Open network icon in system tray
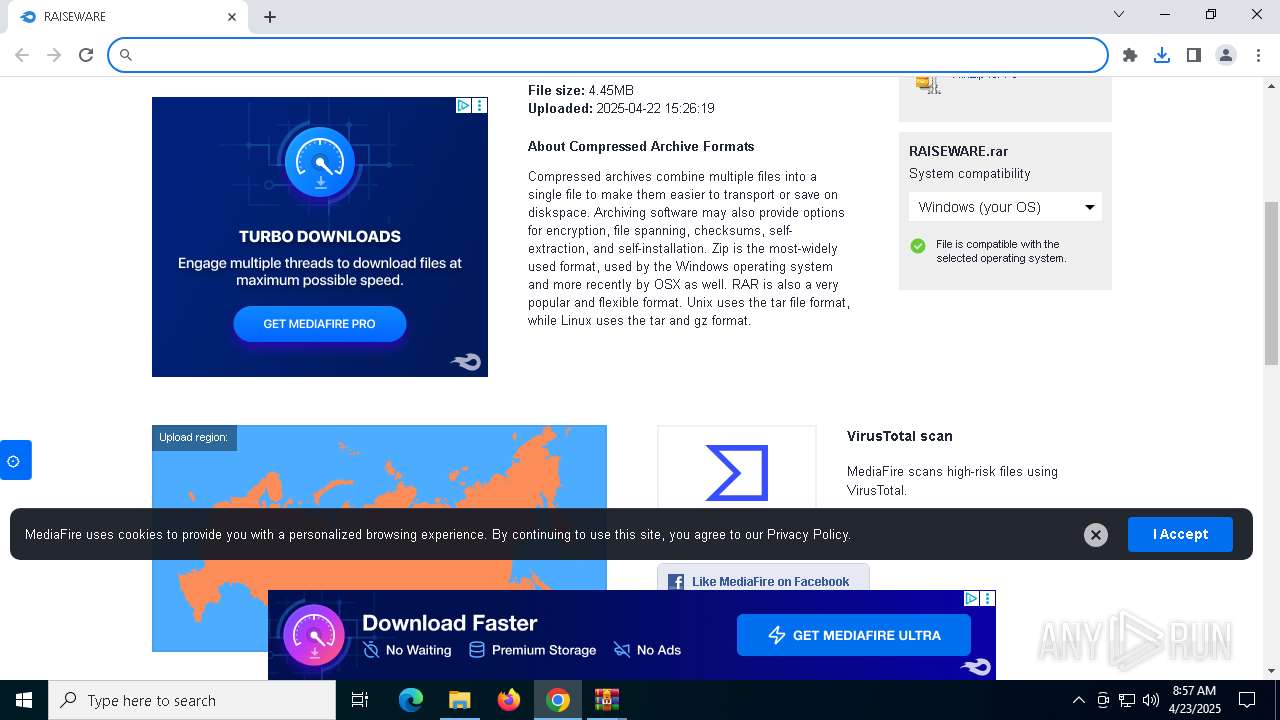Screen dimensions: 1280x720 pos(1127,700)
